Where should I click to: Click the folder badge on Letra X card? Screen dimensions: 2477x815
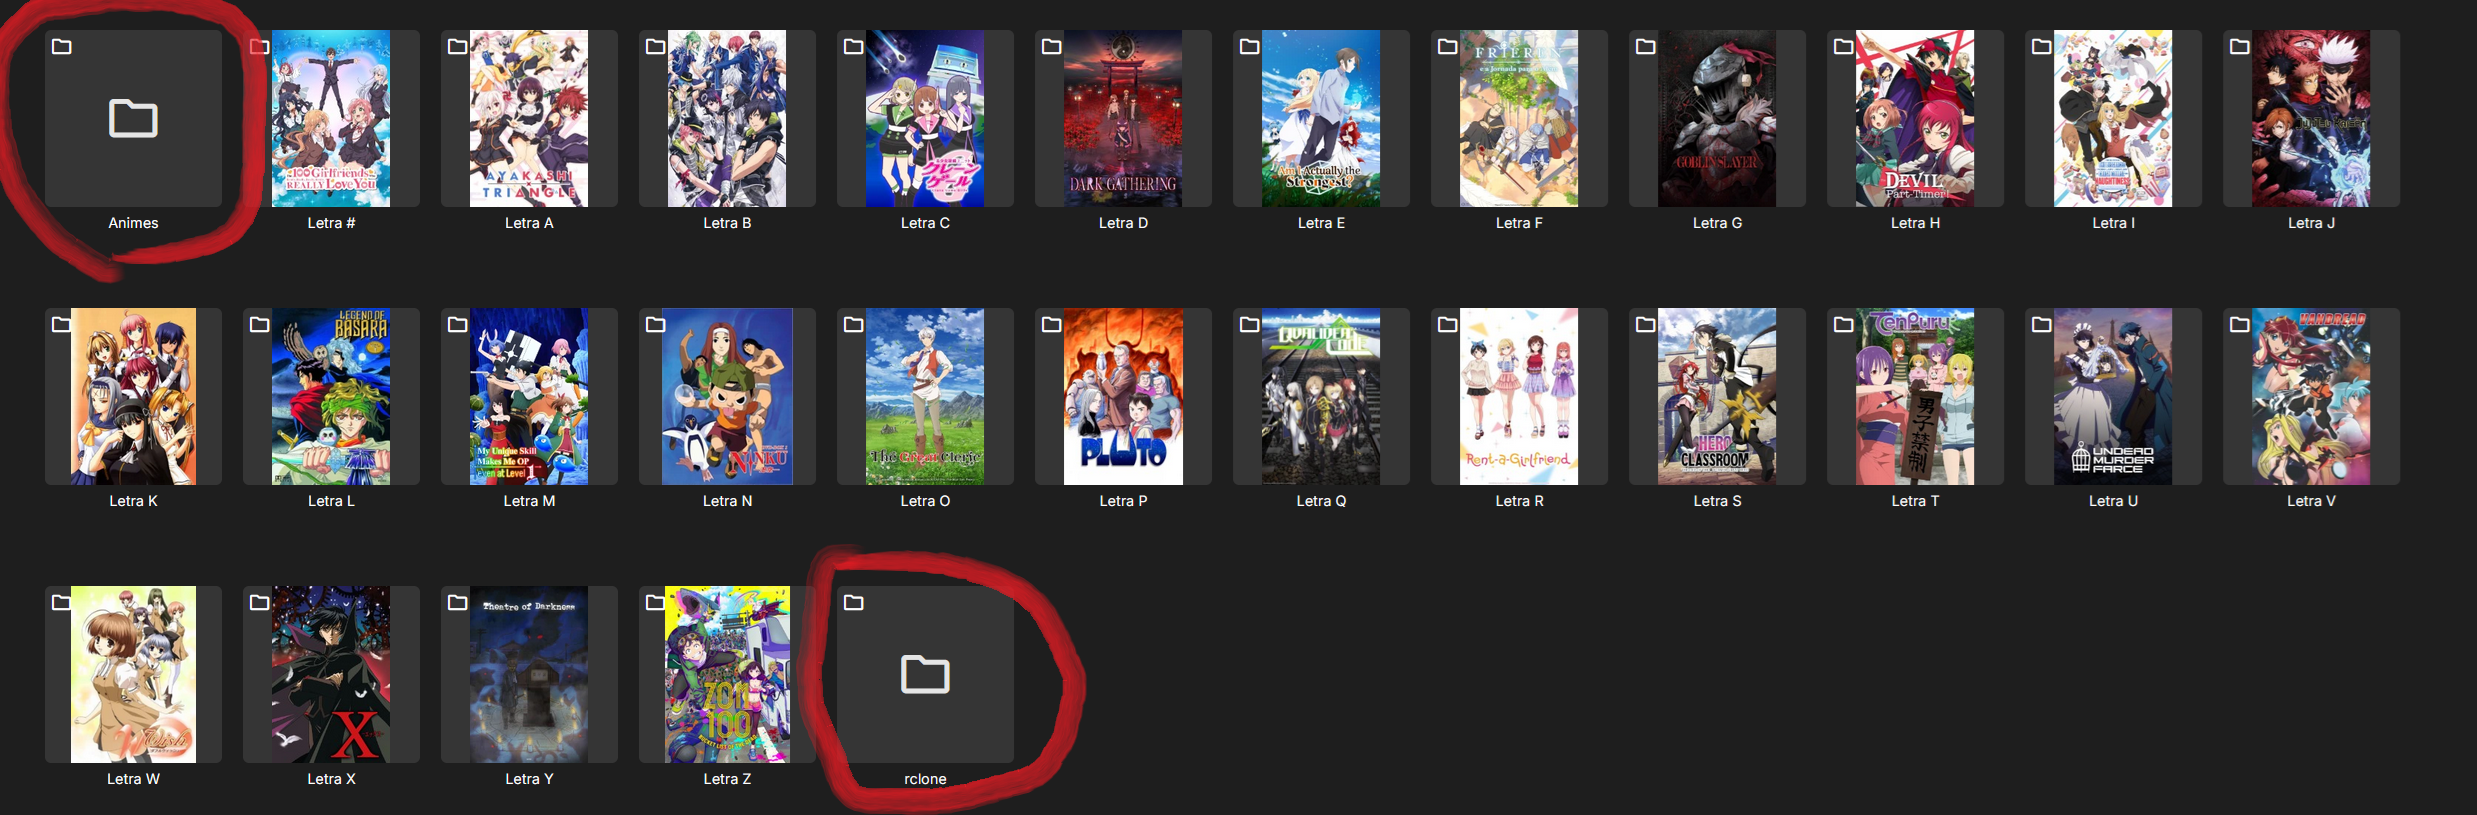[259, 602]
